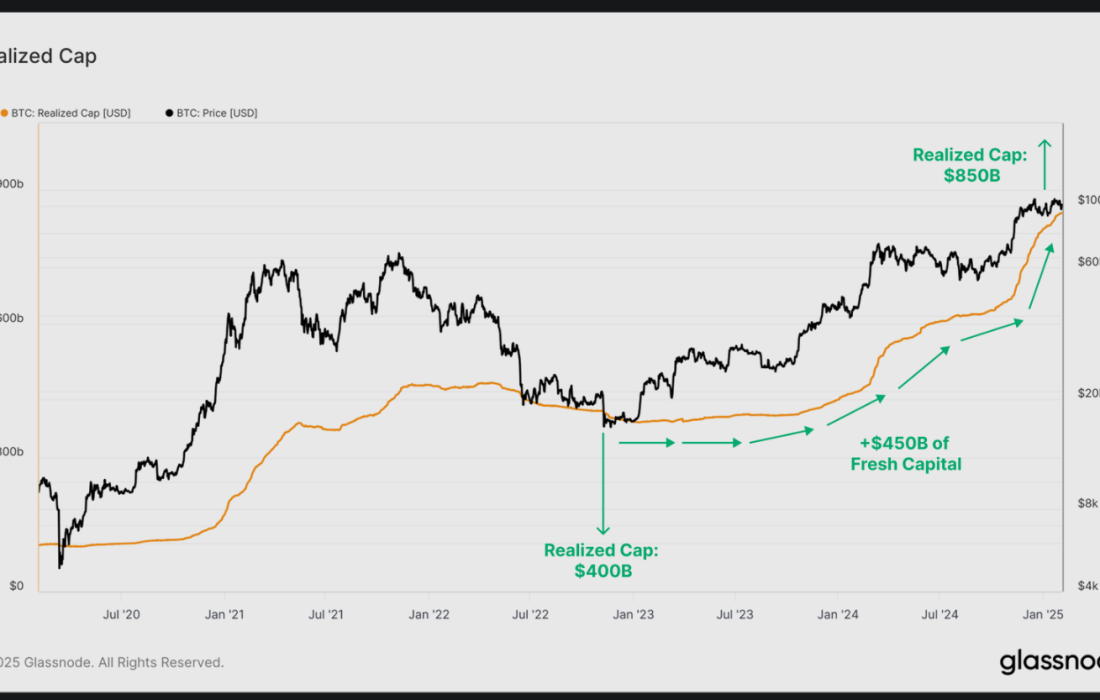
Task: Select the Jan '25 x-axis label
Action: 1043,613
